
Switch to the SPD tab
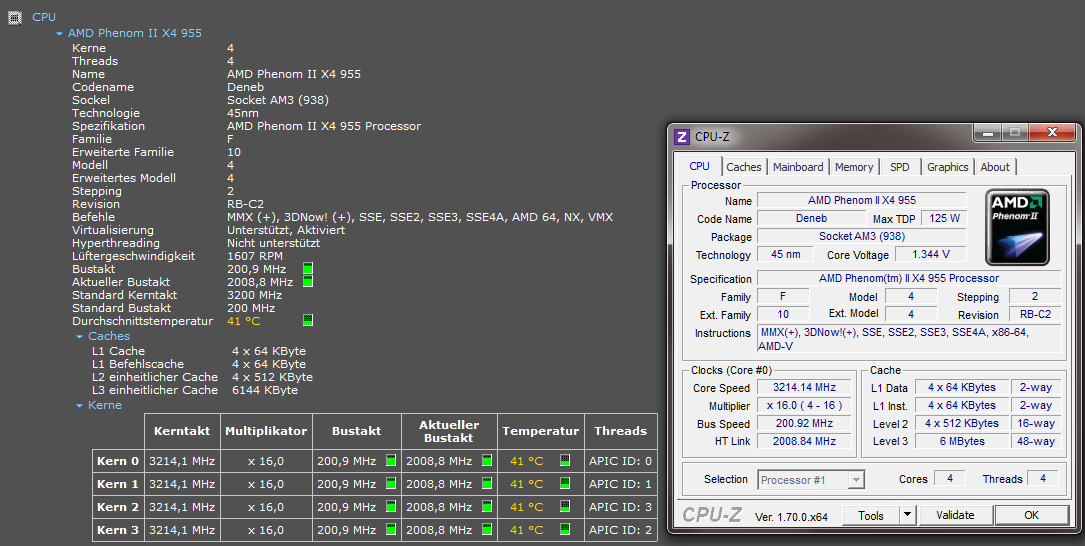point(900,167)
